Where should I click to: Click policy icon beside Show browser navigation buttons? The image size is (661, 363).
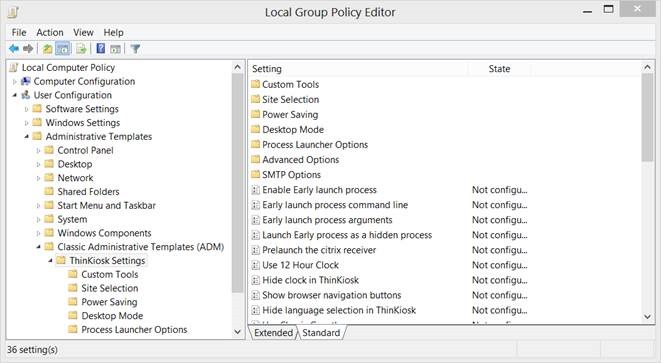click(255, 295)
